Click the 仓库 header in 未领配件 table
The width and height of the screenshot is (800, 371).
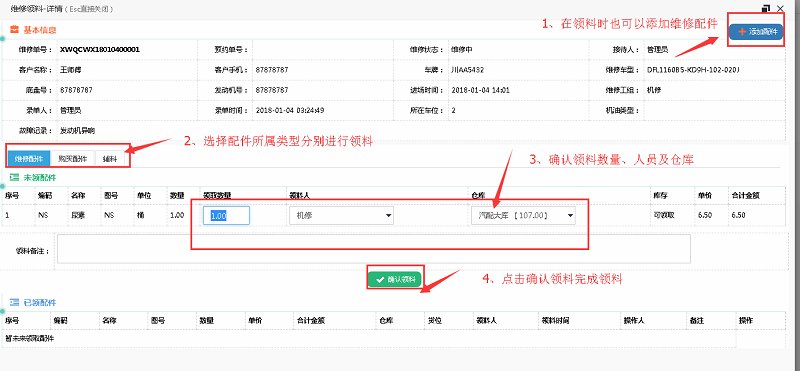(478, 194)
